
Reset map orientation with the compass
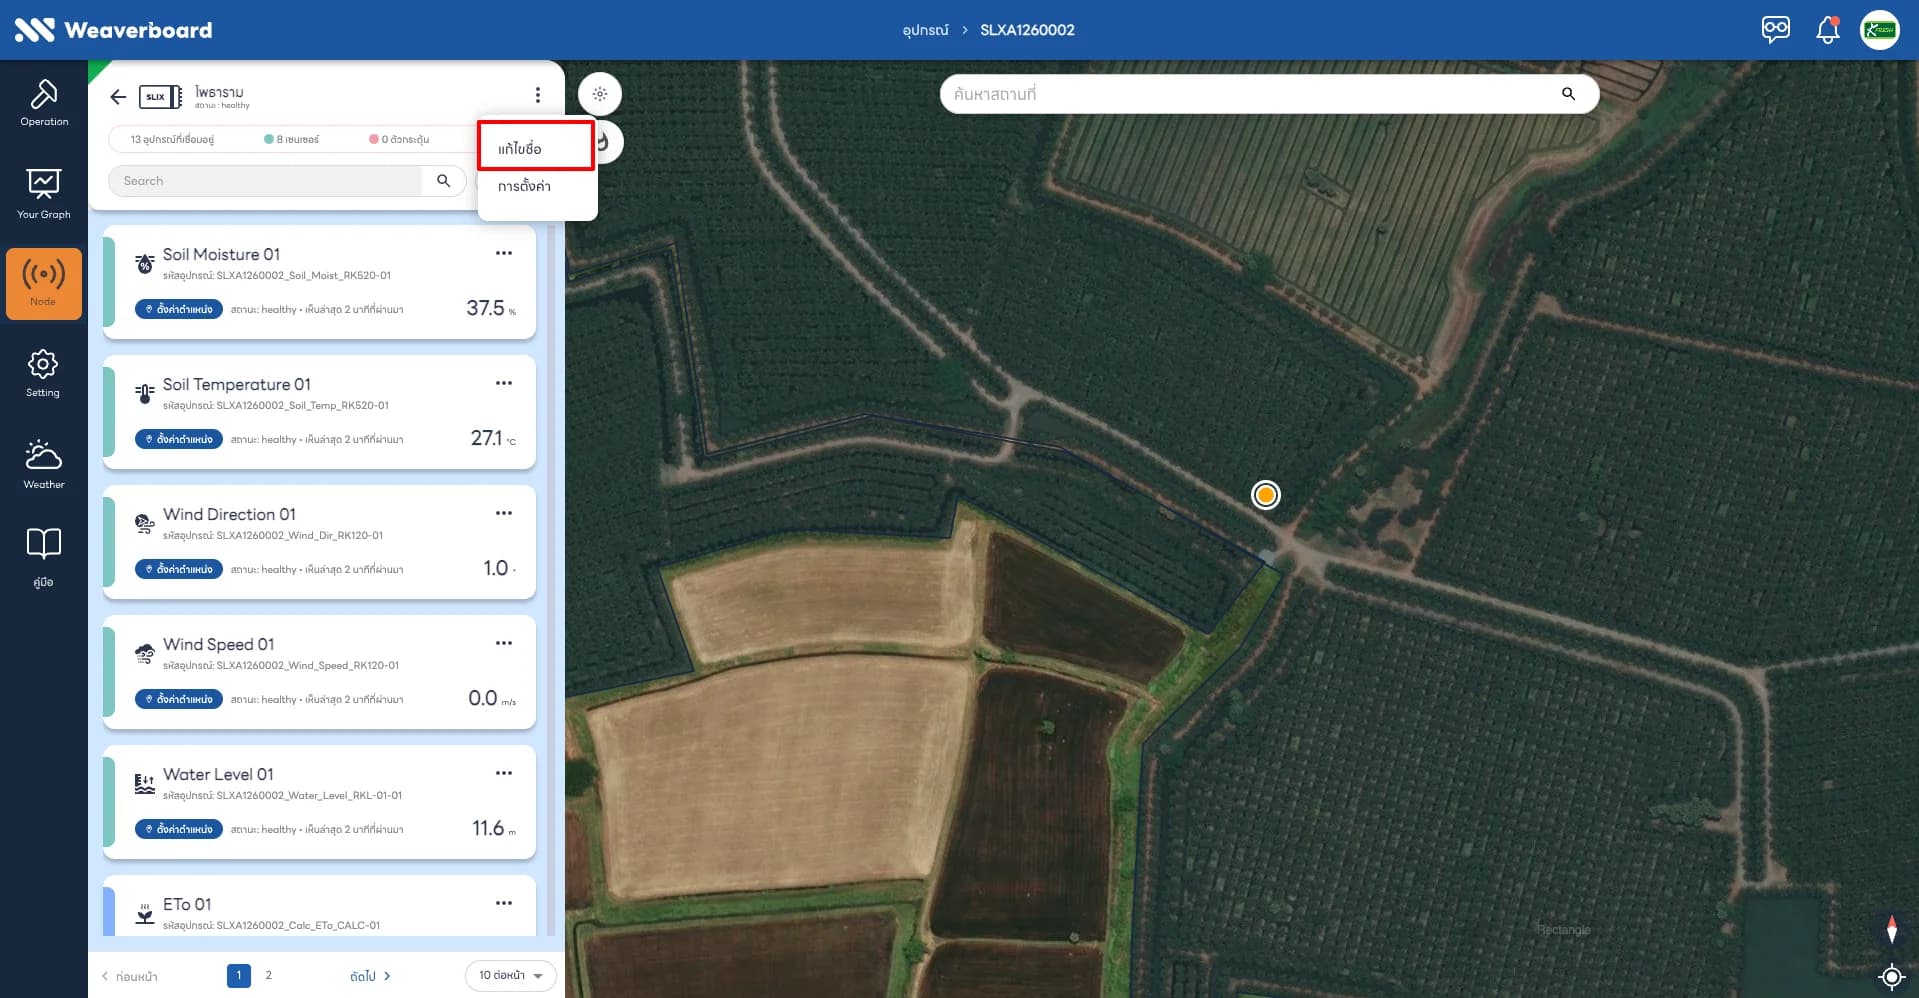tap(1891, 929)
